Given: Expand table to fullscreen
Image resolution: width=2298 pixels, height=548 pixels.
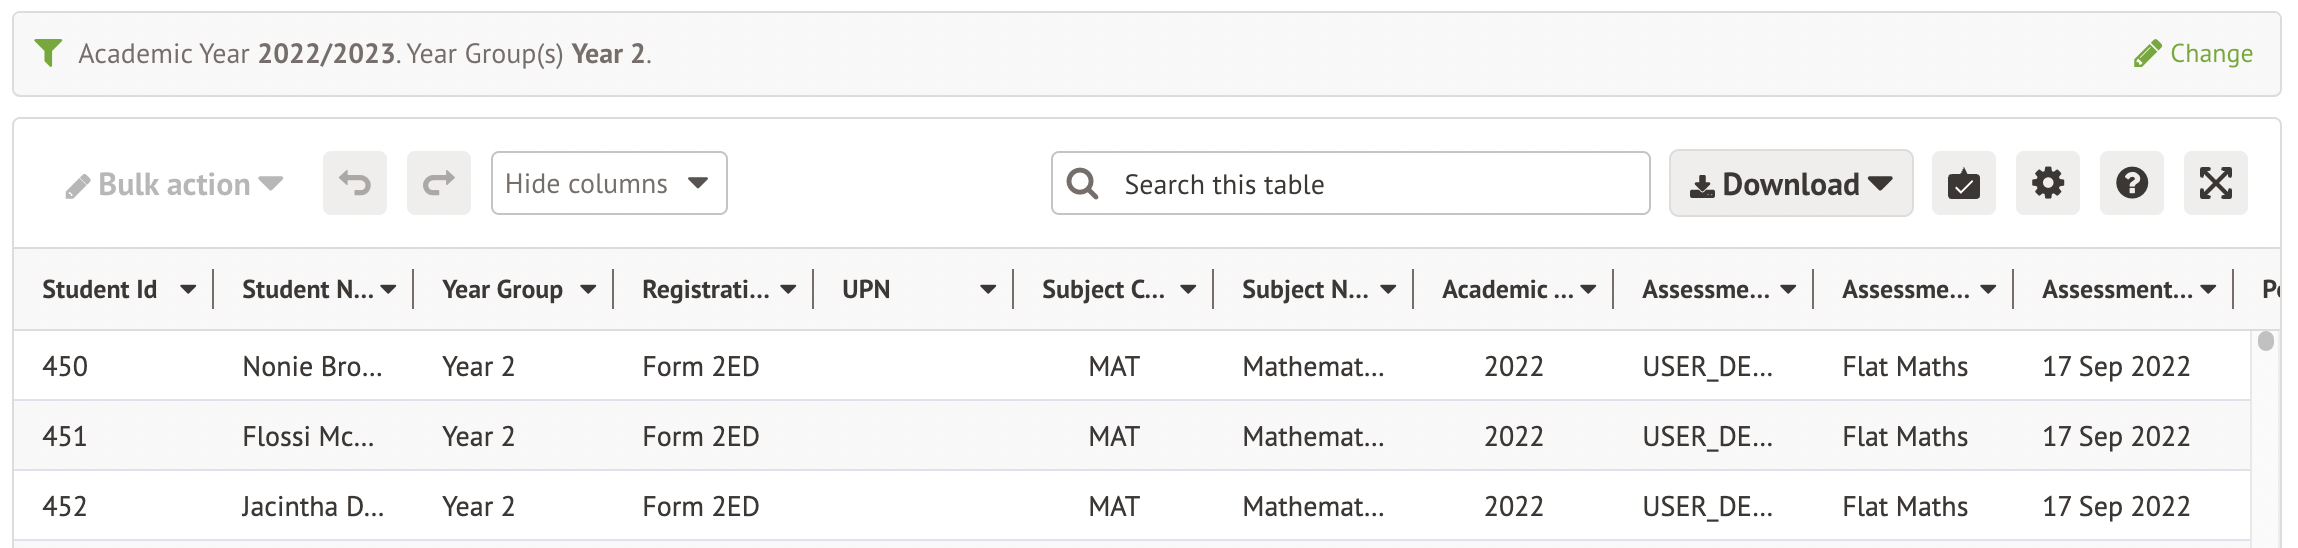Looking at the screenshot, I should point(2215,183).
